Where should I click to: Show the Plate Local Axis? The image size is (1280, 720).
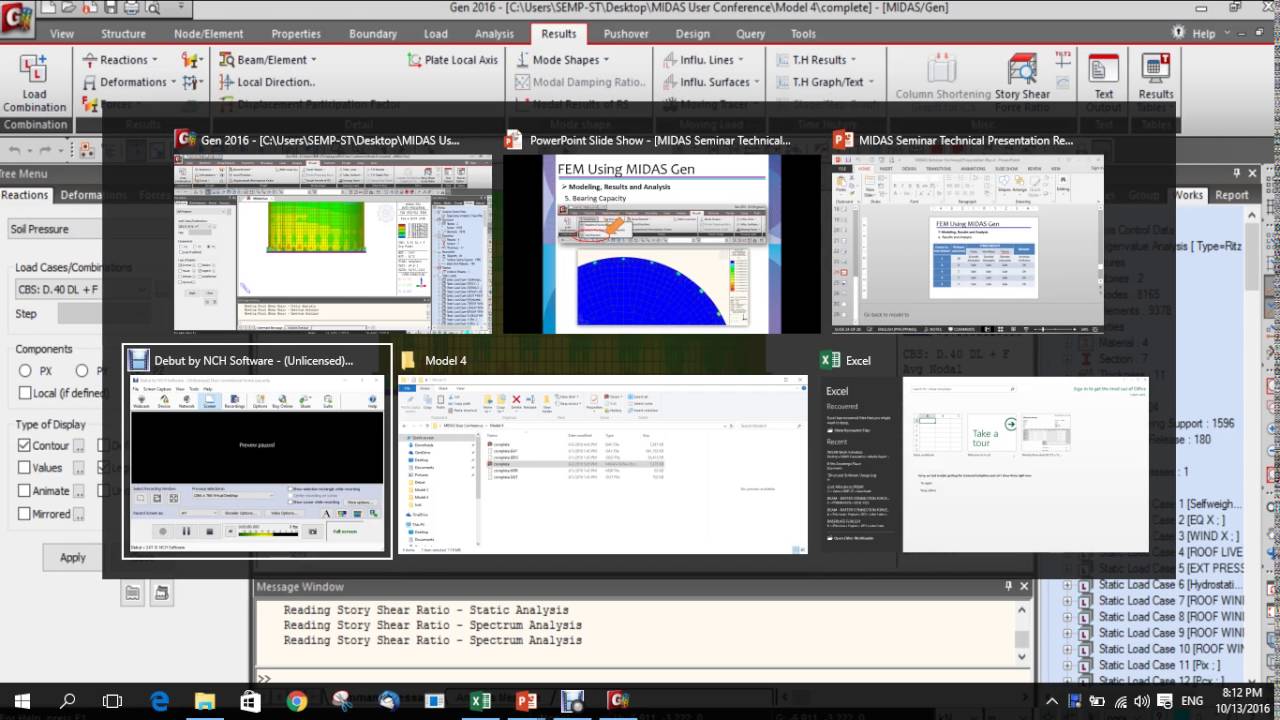pos(453,60)
